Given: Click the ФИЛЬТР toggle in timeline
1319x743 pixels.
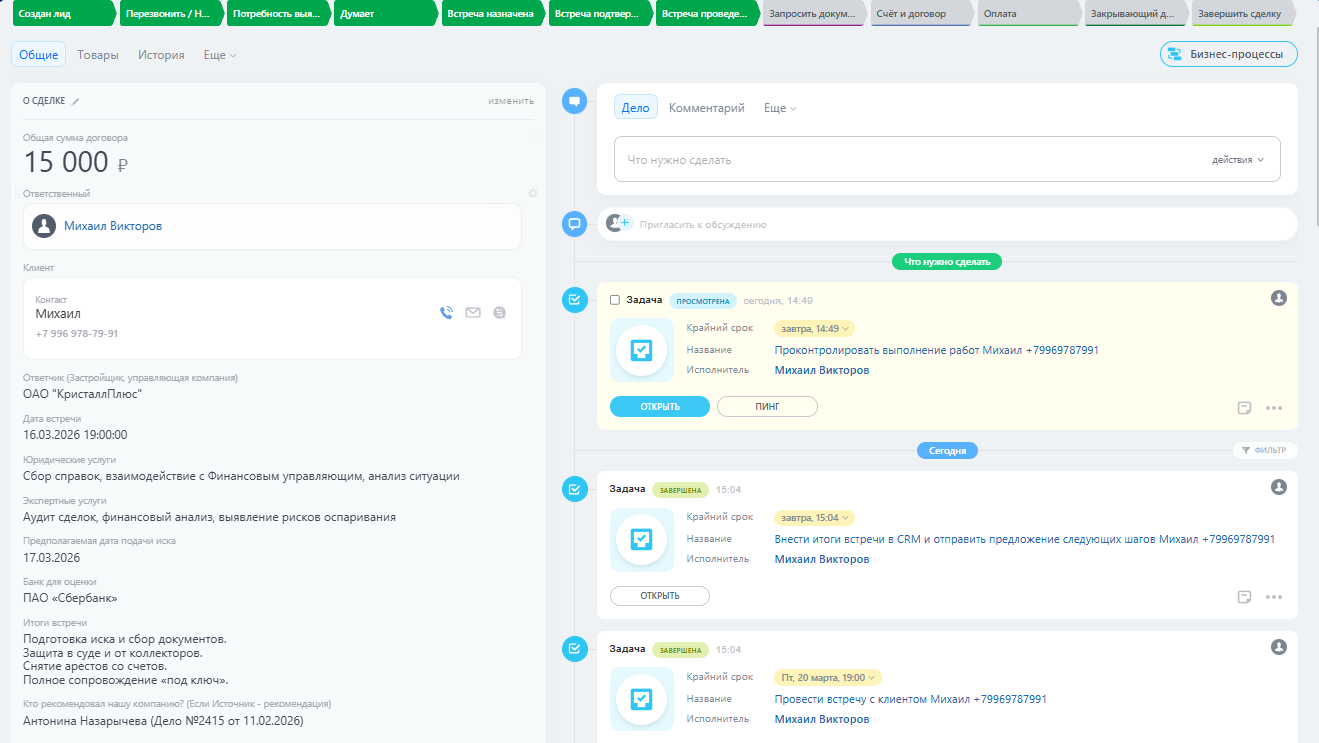Looking at the screenshot, I should click(x=1264, y=451).
